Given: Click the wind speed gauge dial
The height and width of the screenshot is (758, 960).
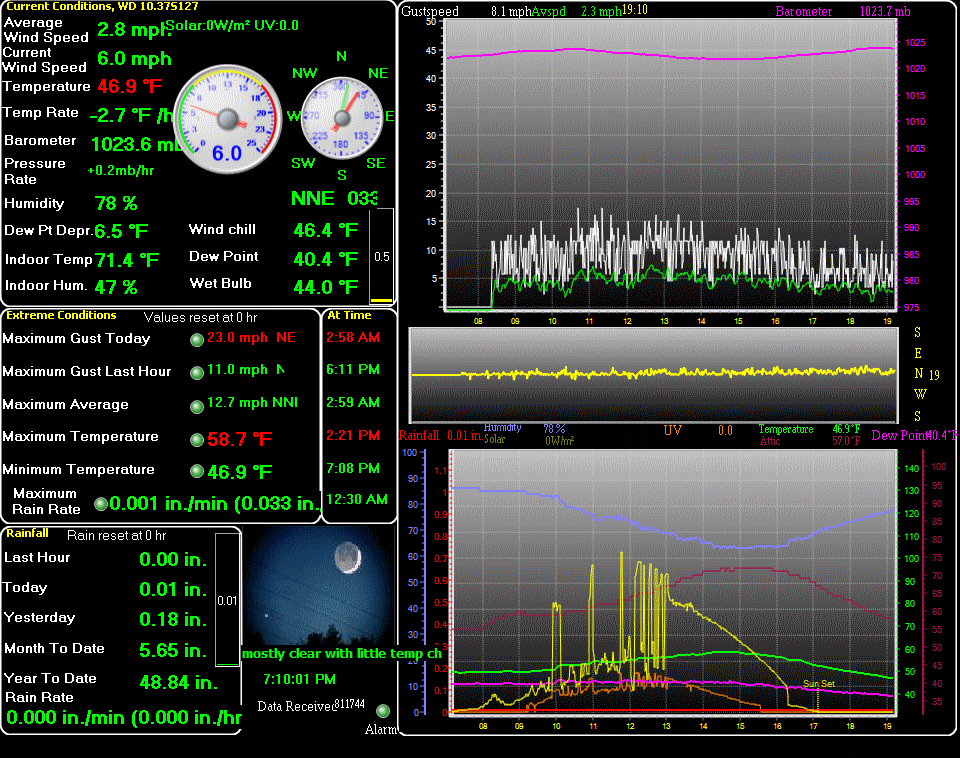Looking at the screenshot, I should (x=228, y=119).
